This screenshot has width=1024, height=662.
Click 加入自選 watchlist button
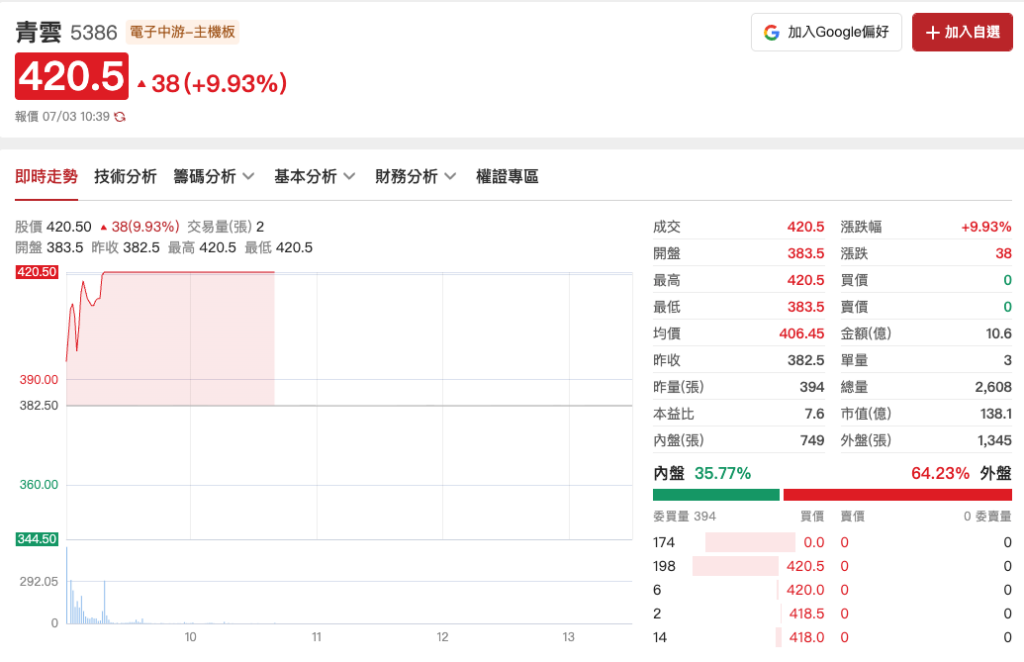[962, 32]
